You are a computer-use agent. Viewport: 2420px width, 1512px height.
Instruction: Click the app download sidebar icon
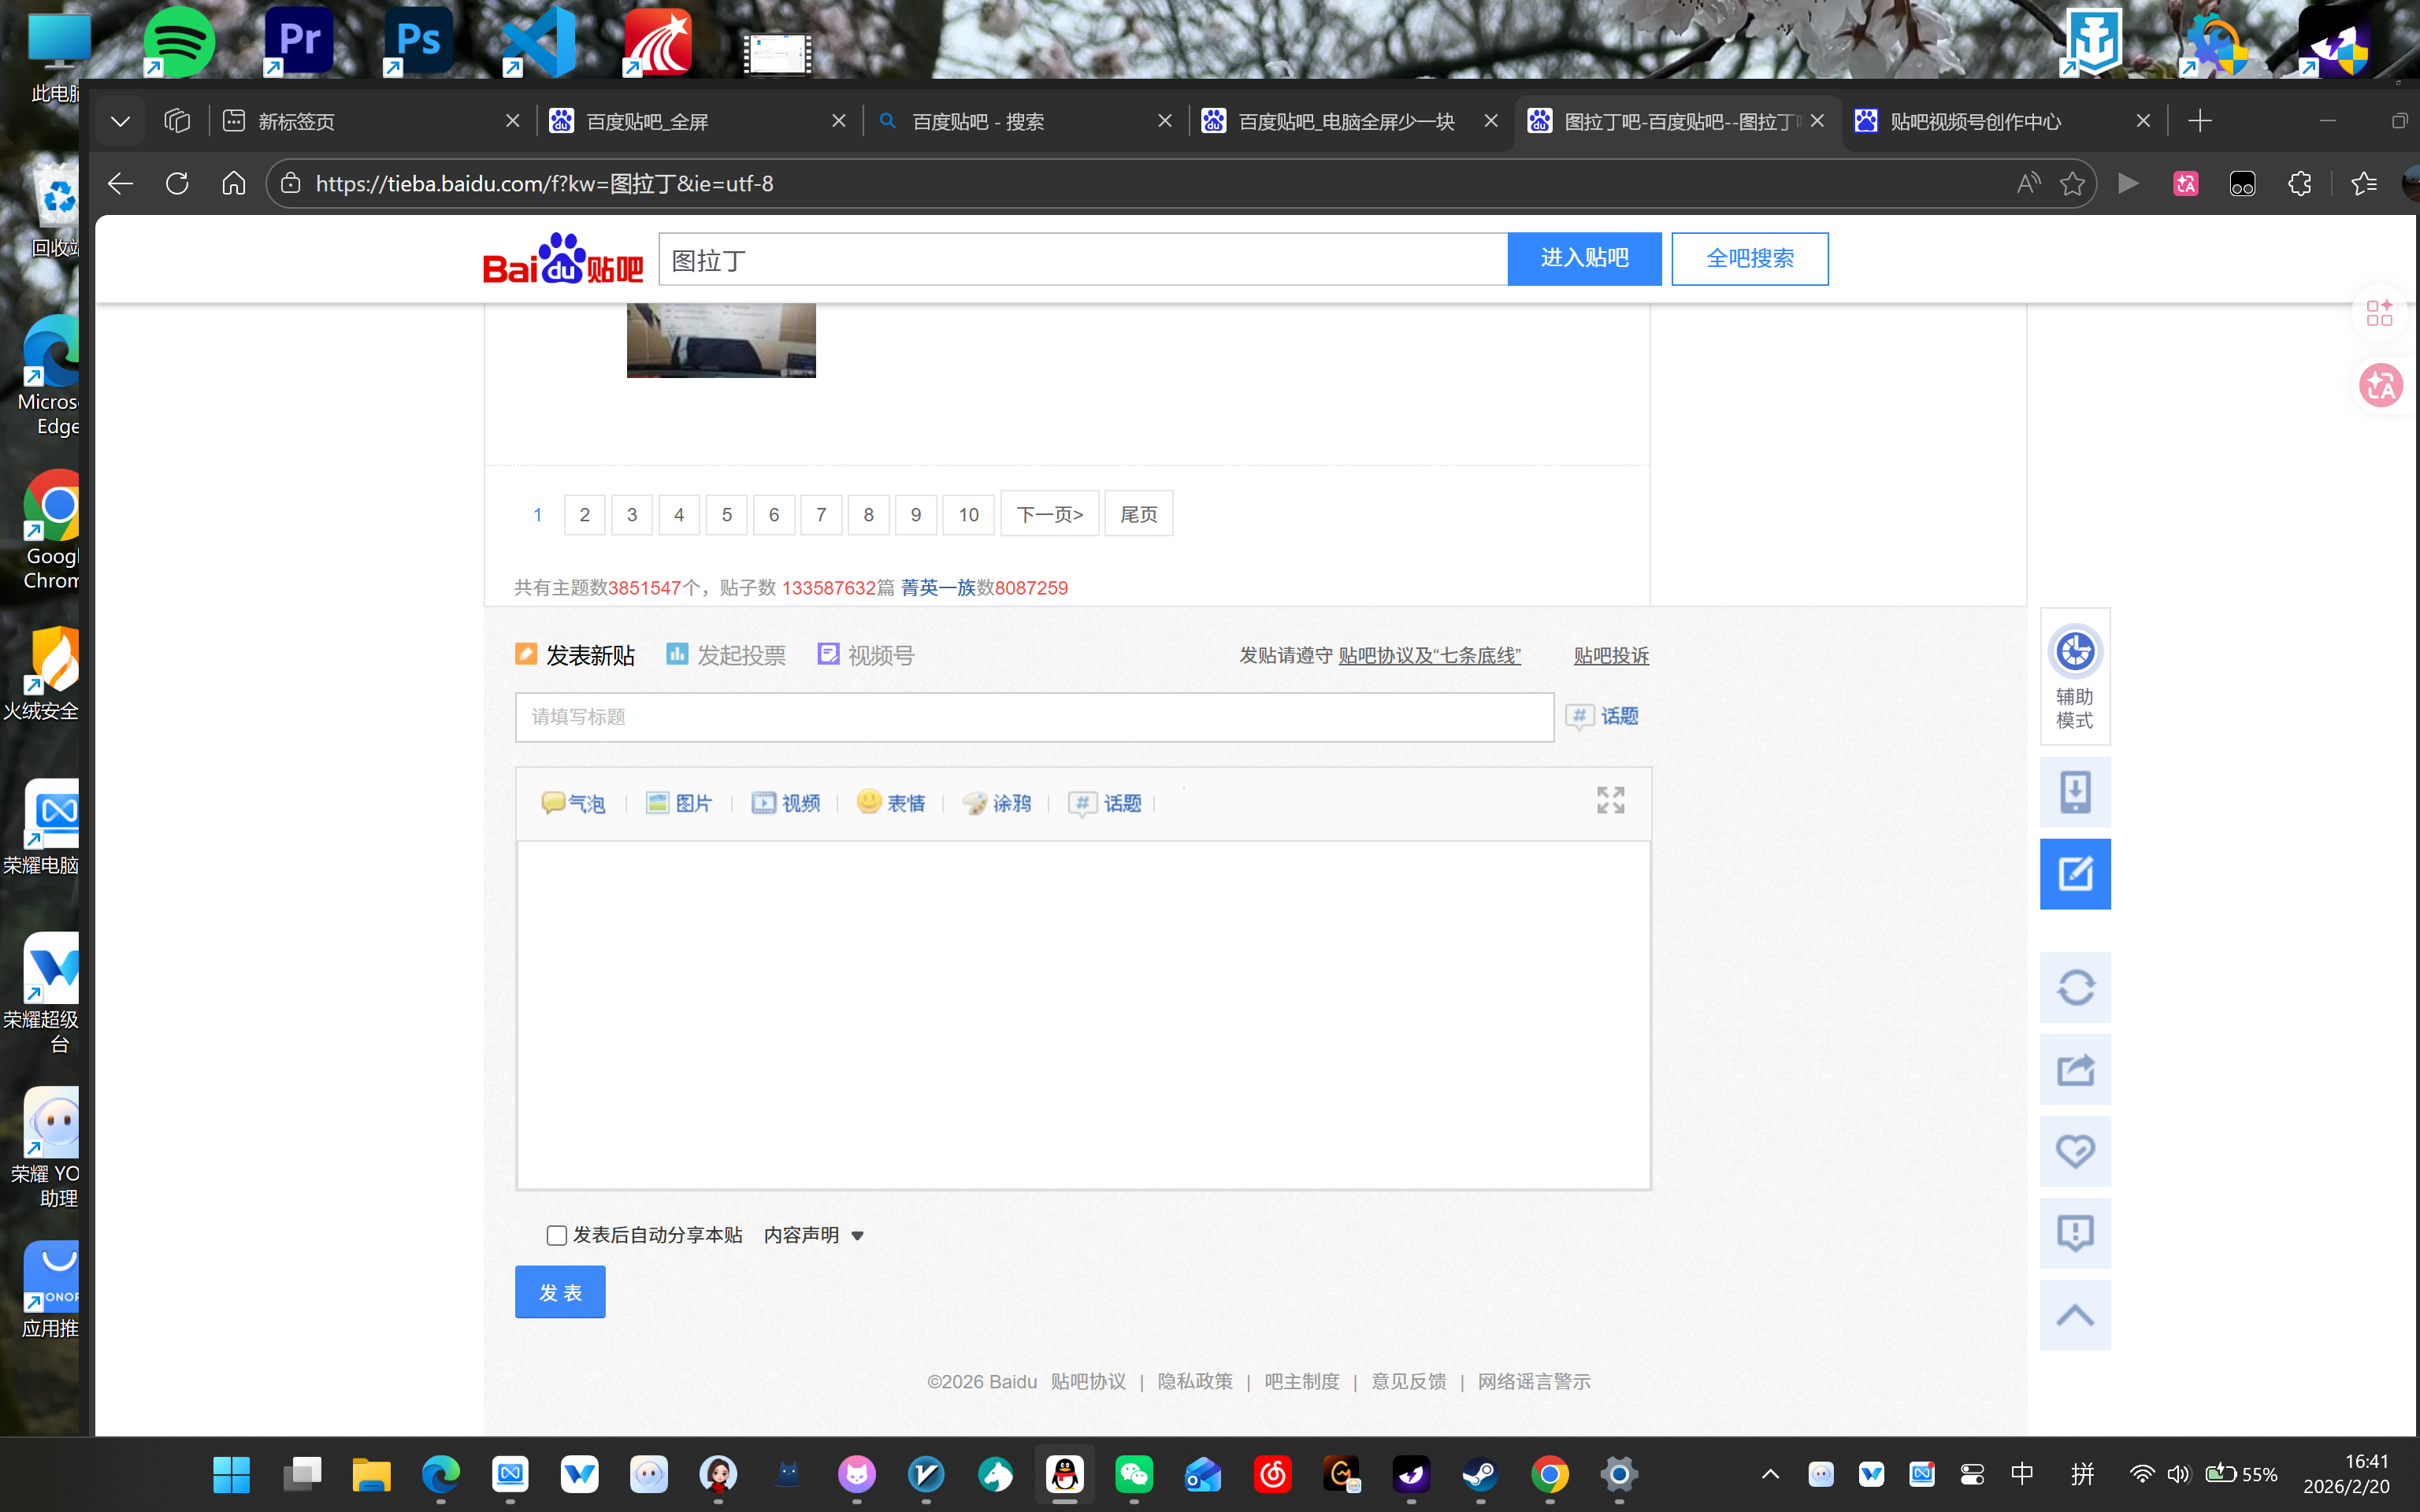point(2075,792)
